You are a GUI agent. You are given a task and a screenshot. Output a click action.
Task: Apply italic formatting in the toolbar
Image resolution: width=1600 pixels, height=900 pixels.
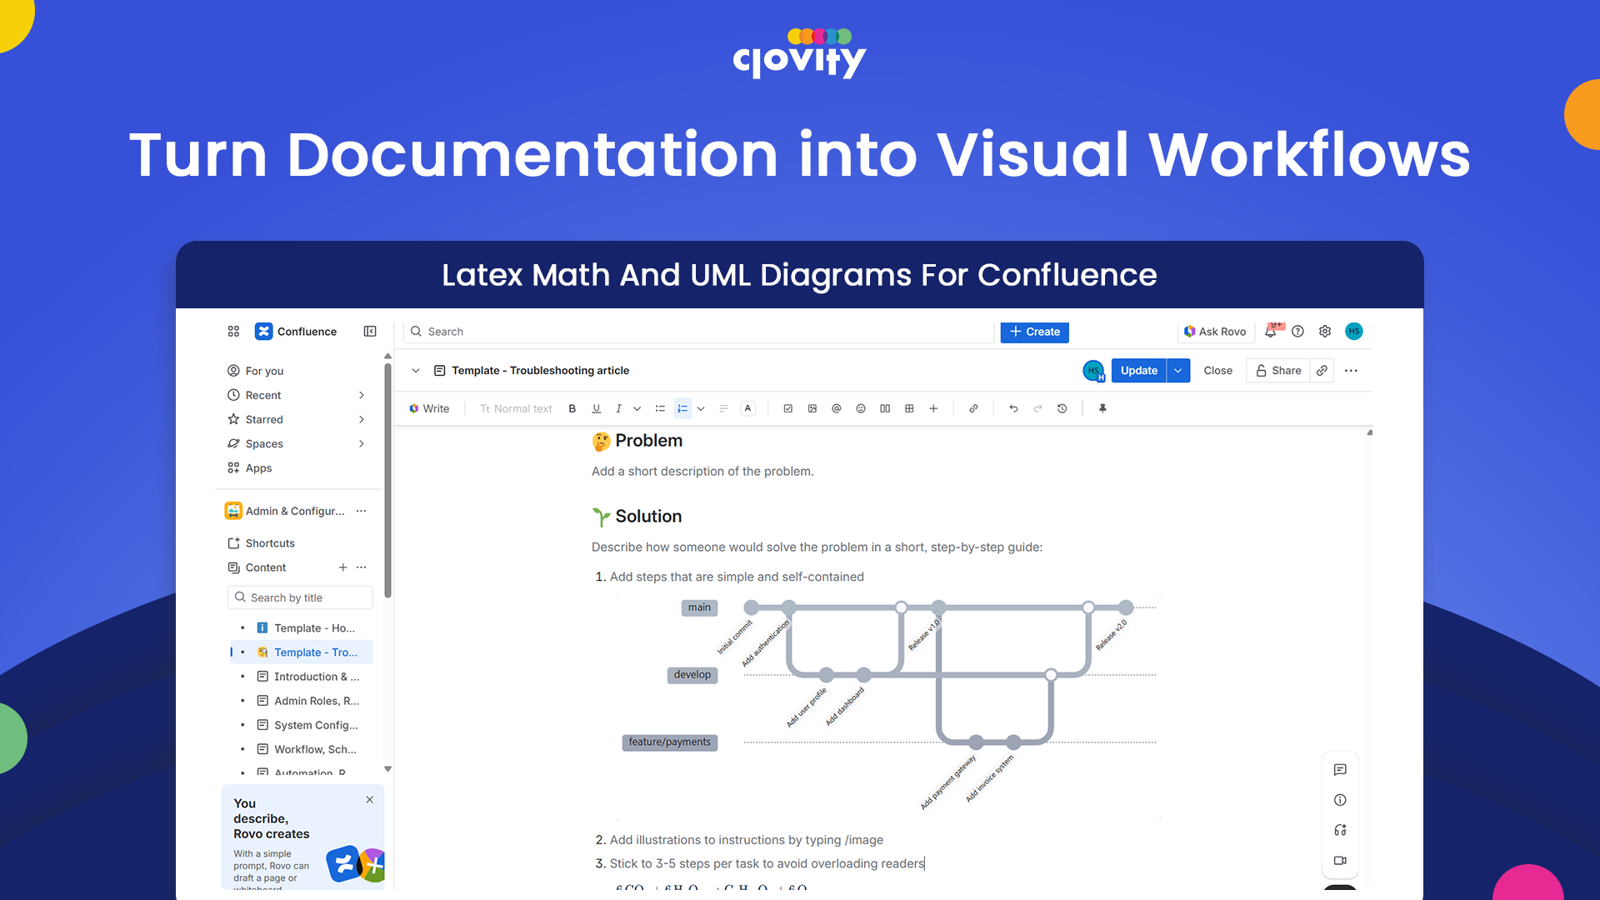click(618, 408)
